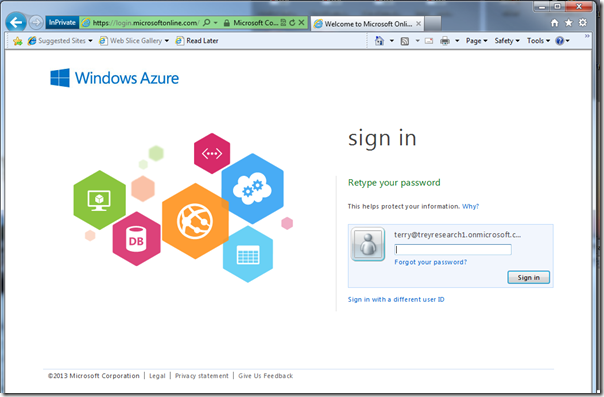This screenshot has width=604, height=397.
Task: Open the Give Us Feedback footer link
Action: click(265, 376)
